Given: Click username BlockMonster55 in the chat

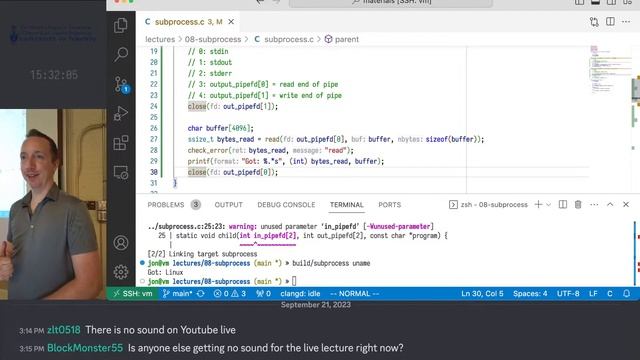Looking at the screenshot, I should [x=85, y=348].
